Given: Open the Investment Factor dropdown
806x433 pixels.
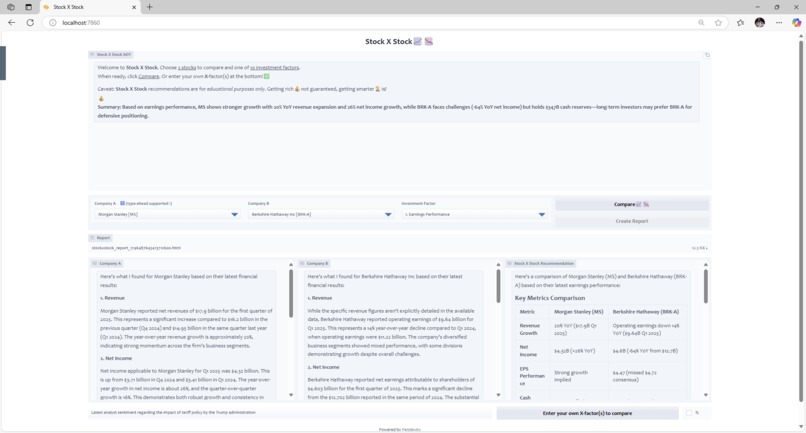Looking at the screenshot, I should [x=474, y=214].
